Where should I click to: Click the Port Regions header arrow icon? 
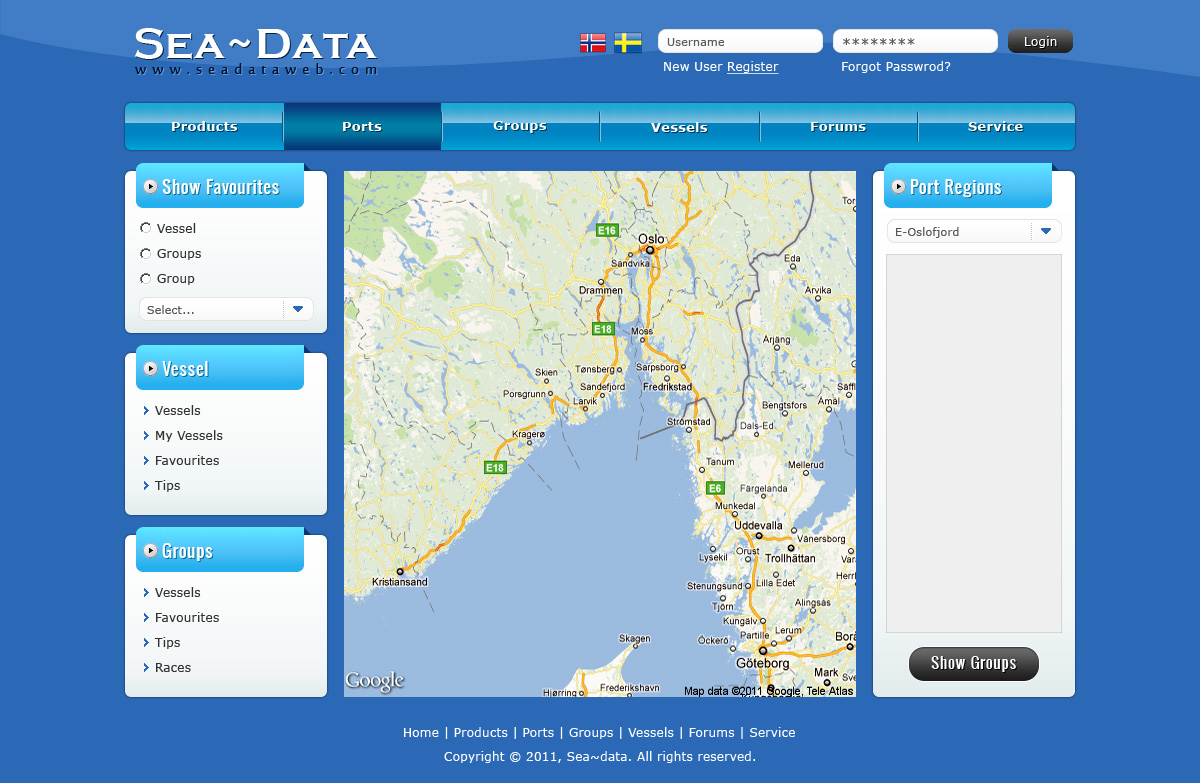[898, 186]
